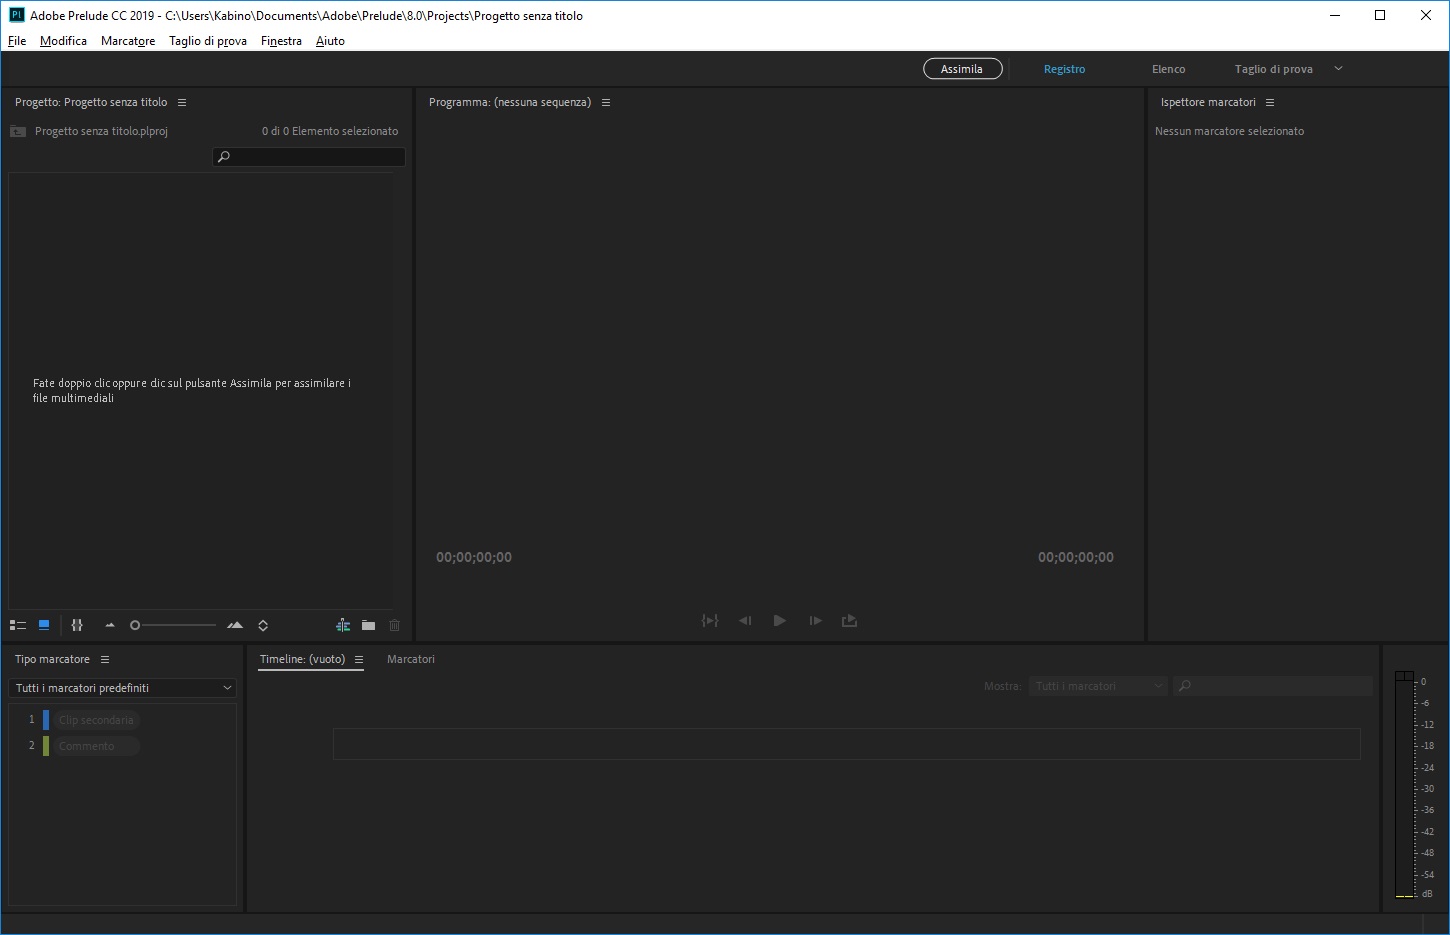The image size is (1450, 935).
Task: Click the Assimila button
Action: point(962,69)
